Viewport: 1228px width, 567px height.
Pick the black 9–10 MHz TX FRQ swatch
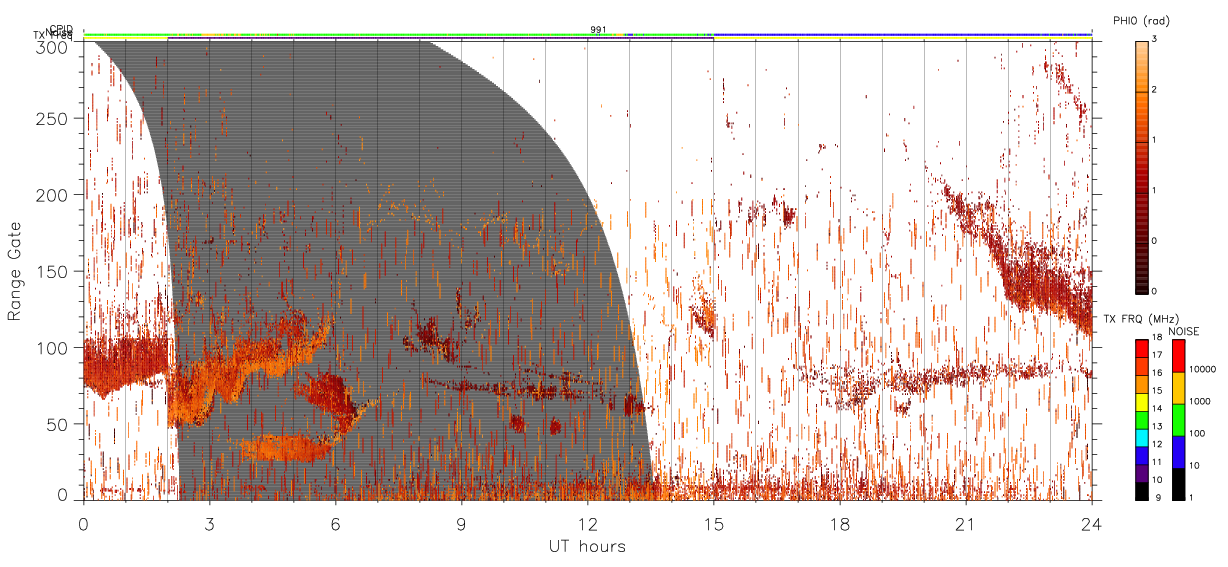1140,490
